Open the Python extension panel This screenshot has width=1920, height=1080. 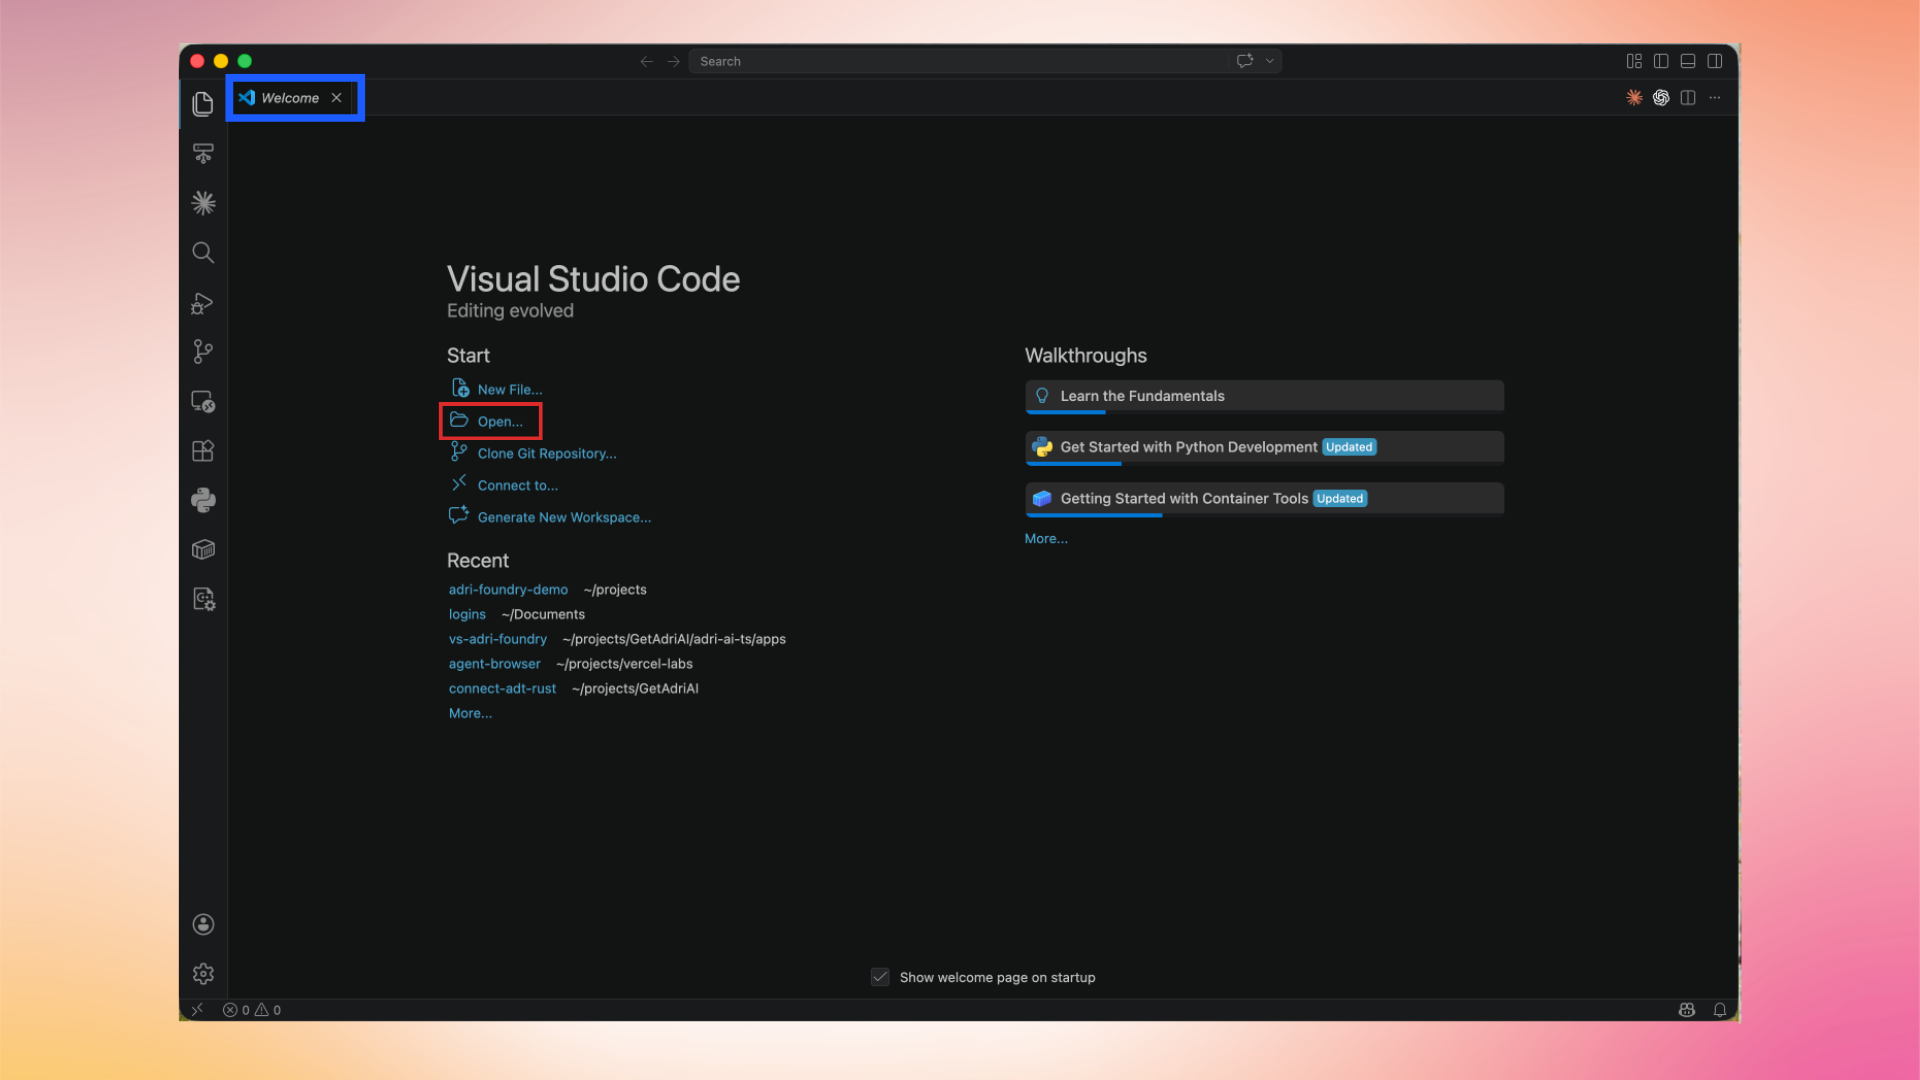(x=203, y=500)
